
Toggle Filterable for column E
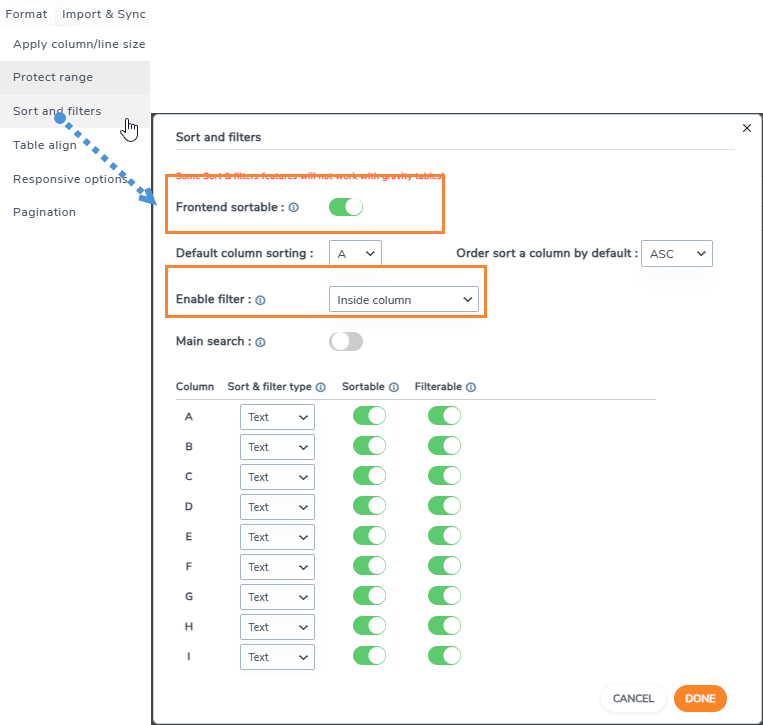(x=444, y=536)
